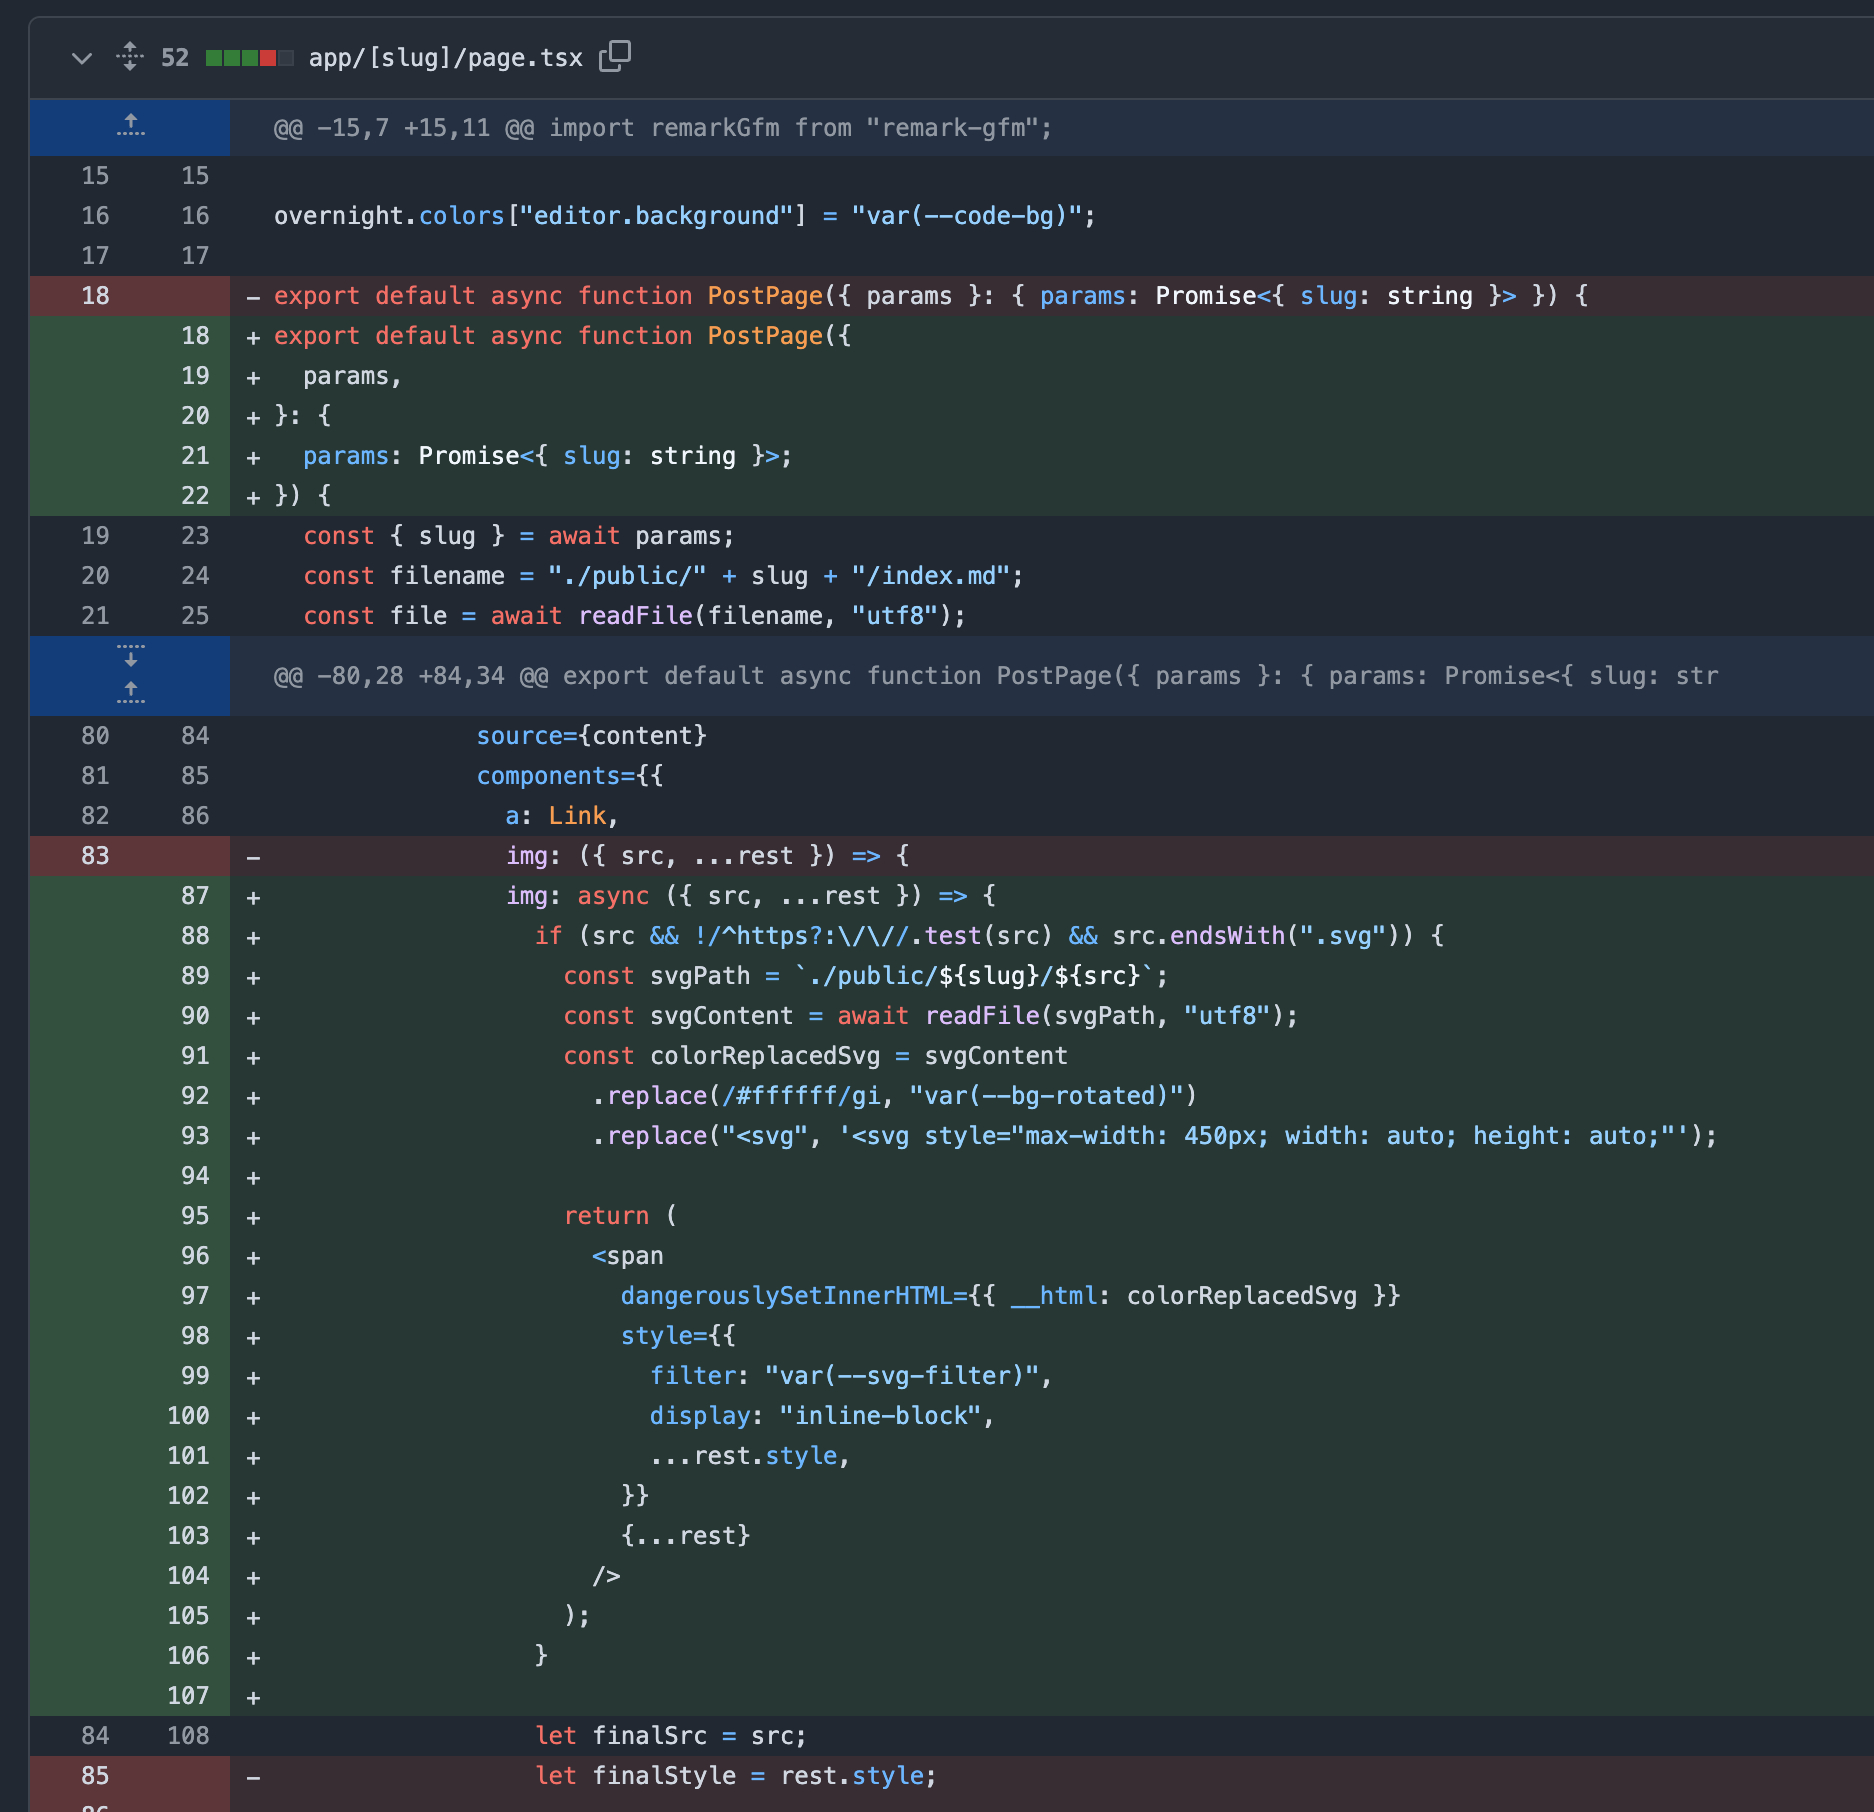Click the expand all lines icon in file header
The width and height of the screenshot is (1874, 1812).
(130, 57)
